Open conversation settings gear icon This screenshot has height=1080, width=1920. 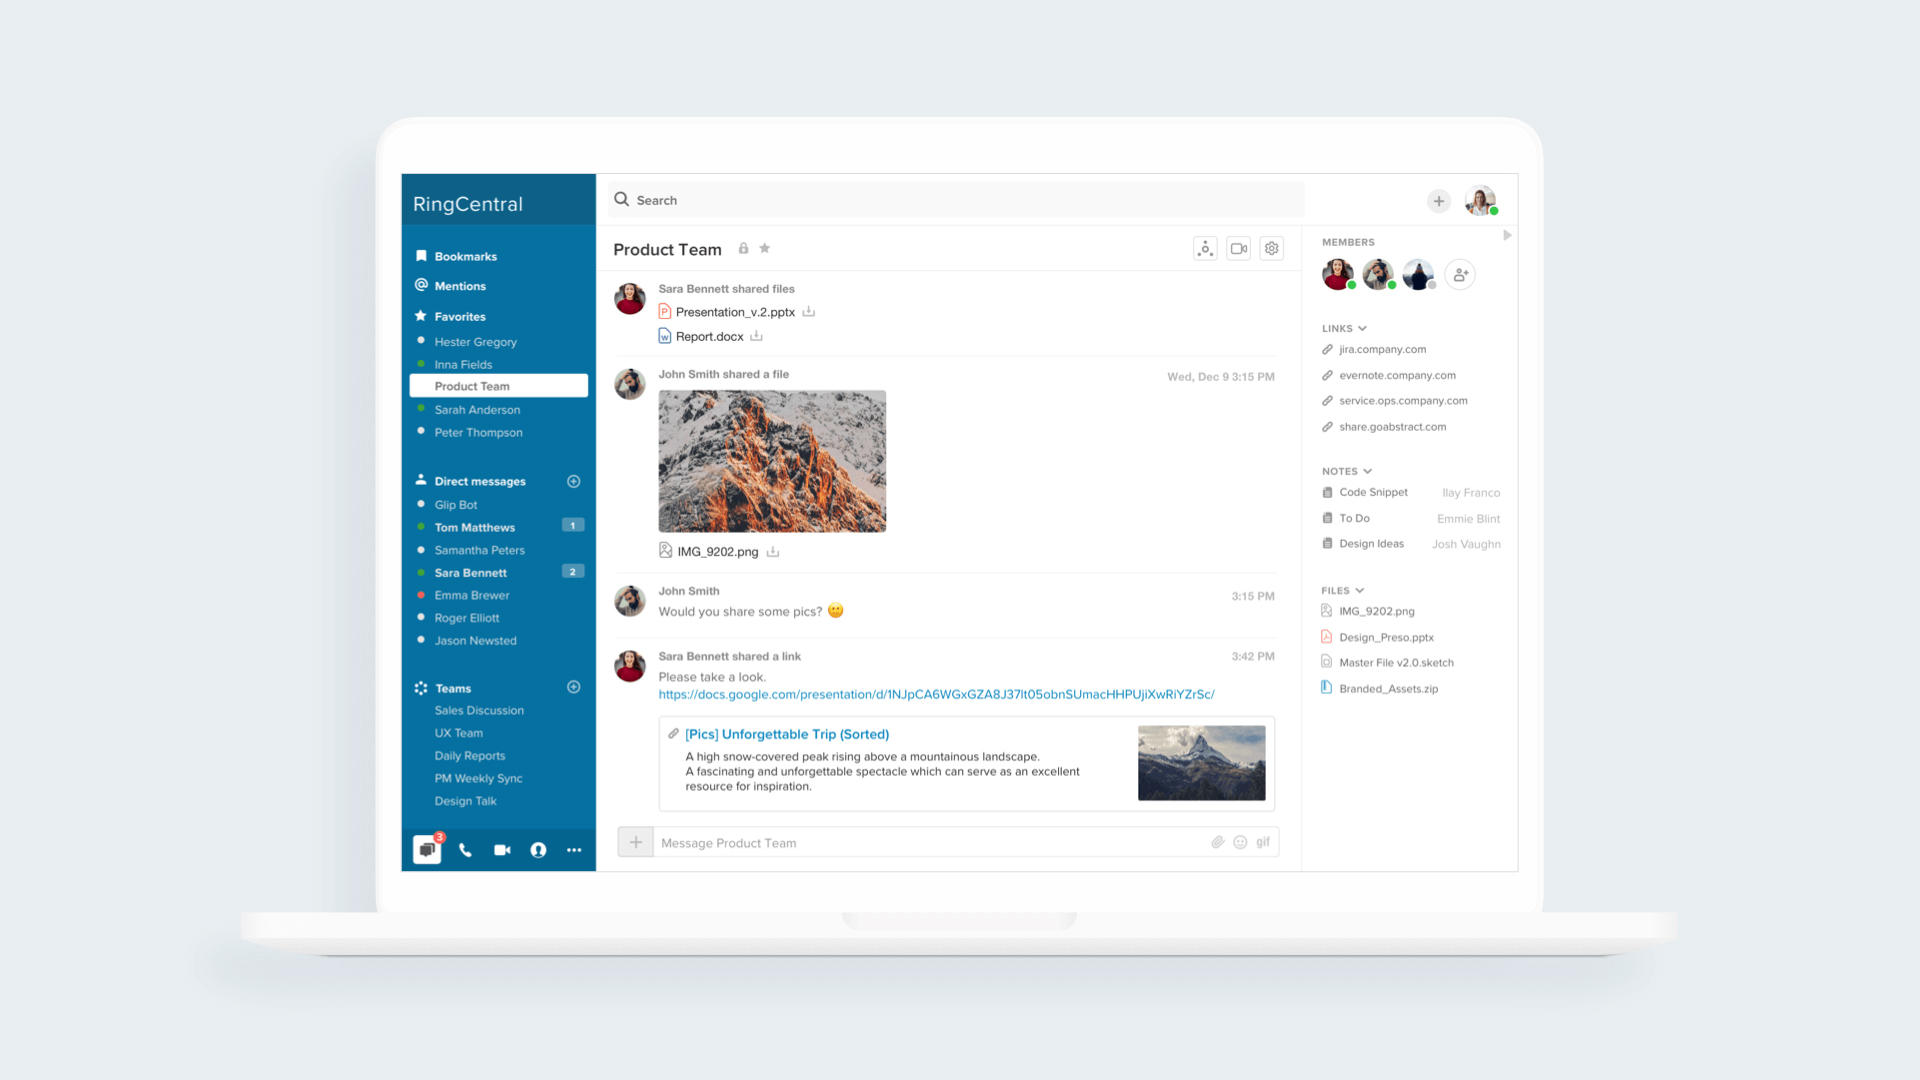click(1271, 249)
